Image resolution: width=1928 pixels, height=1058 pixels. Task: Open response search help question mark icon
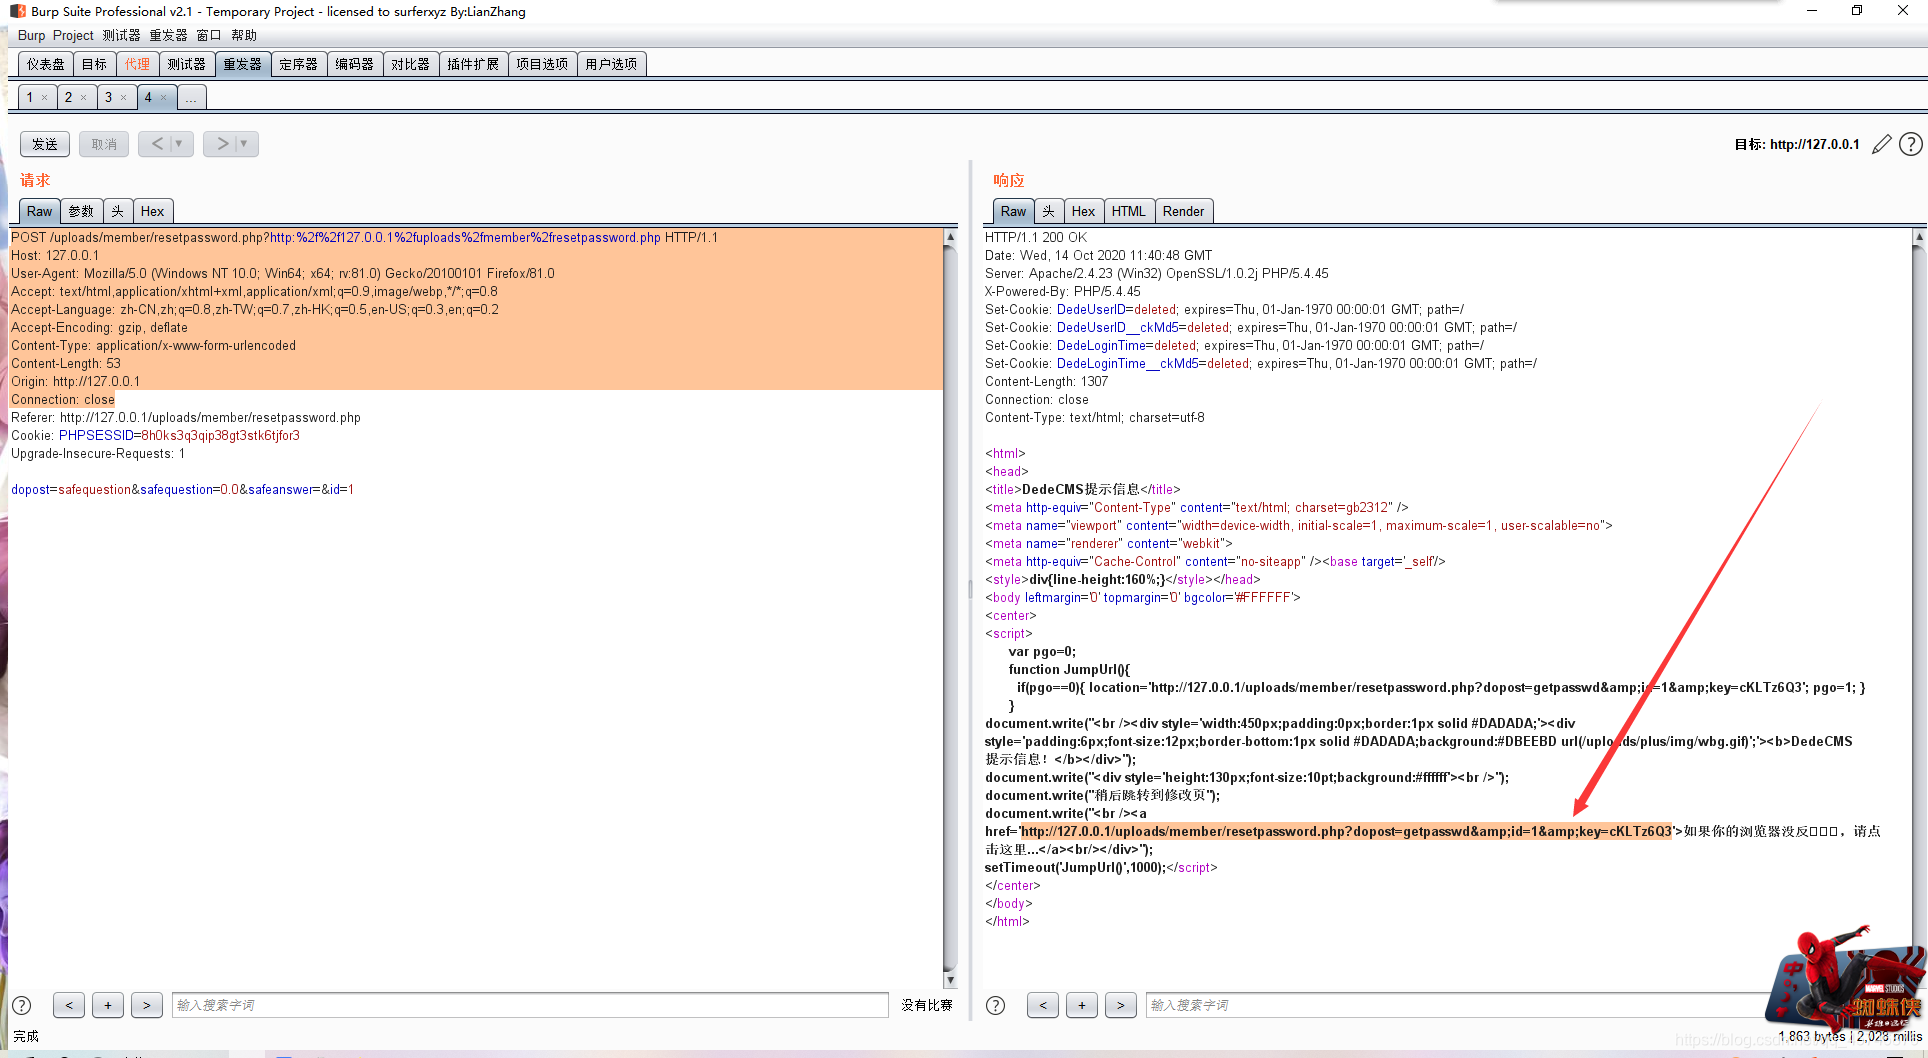996,1006
